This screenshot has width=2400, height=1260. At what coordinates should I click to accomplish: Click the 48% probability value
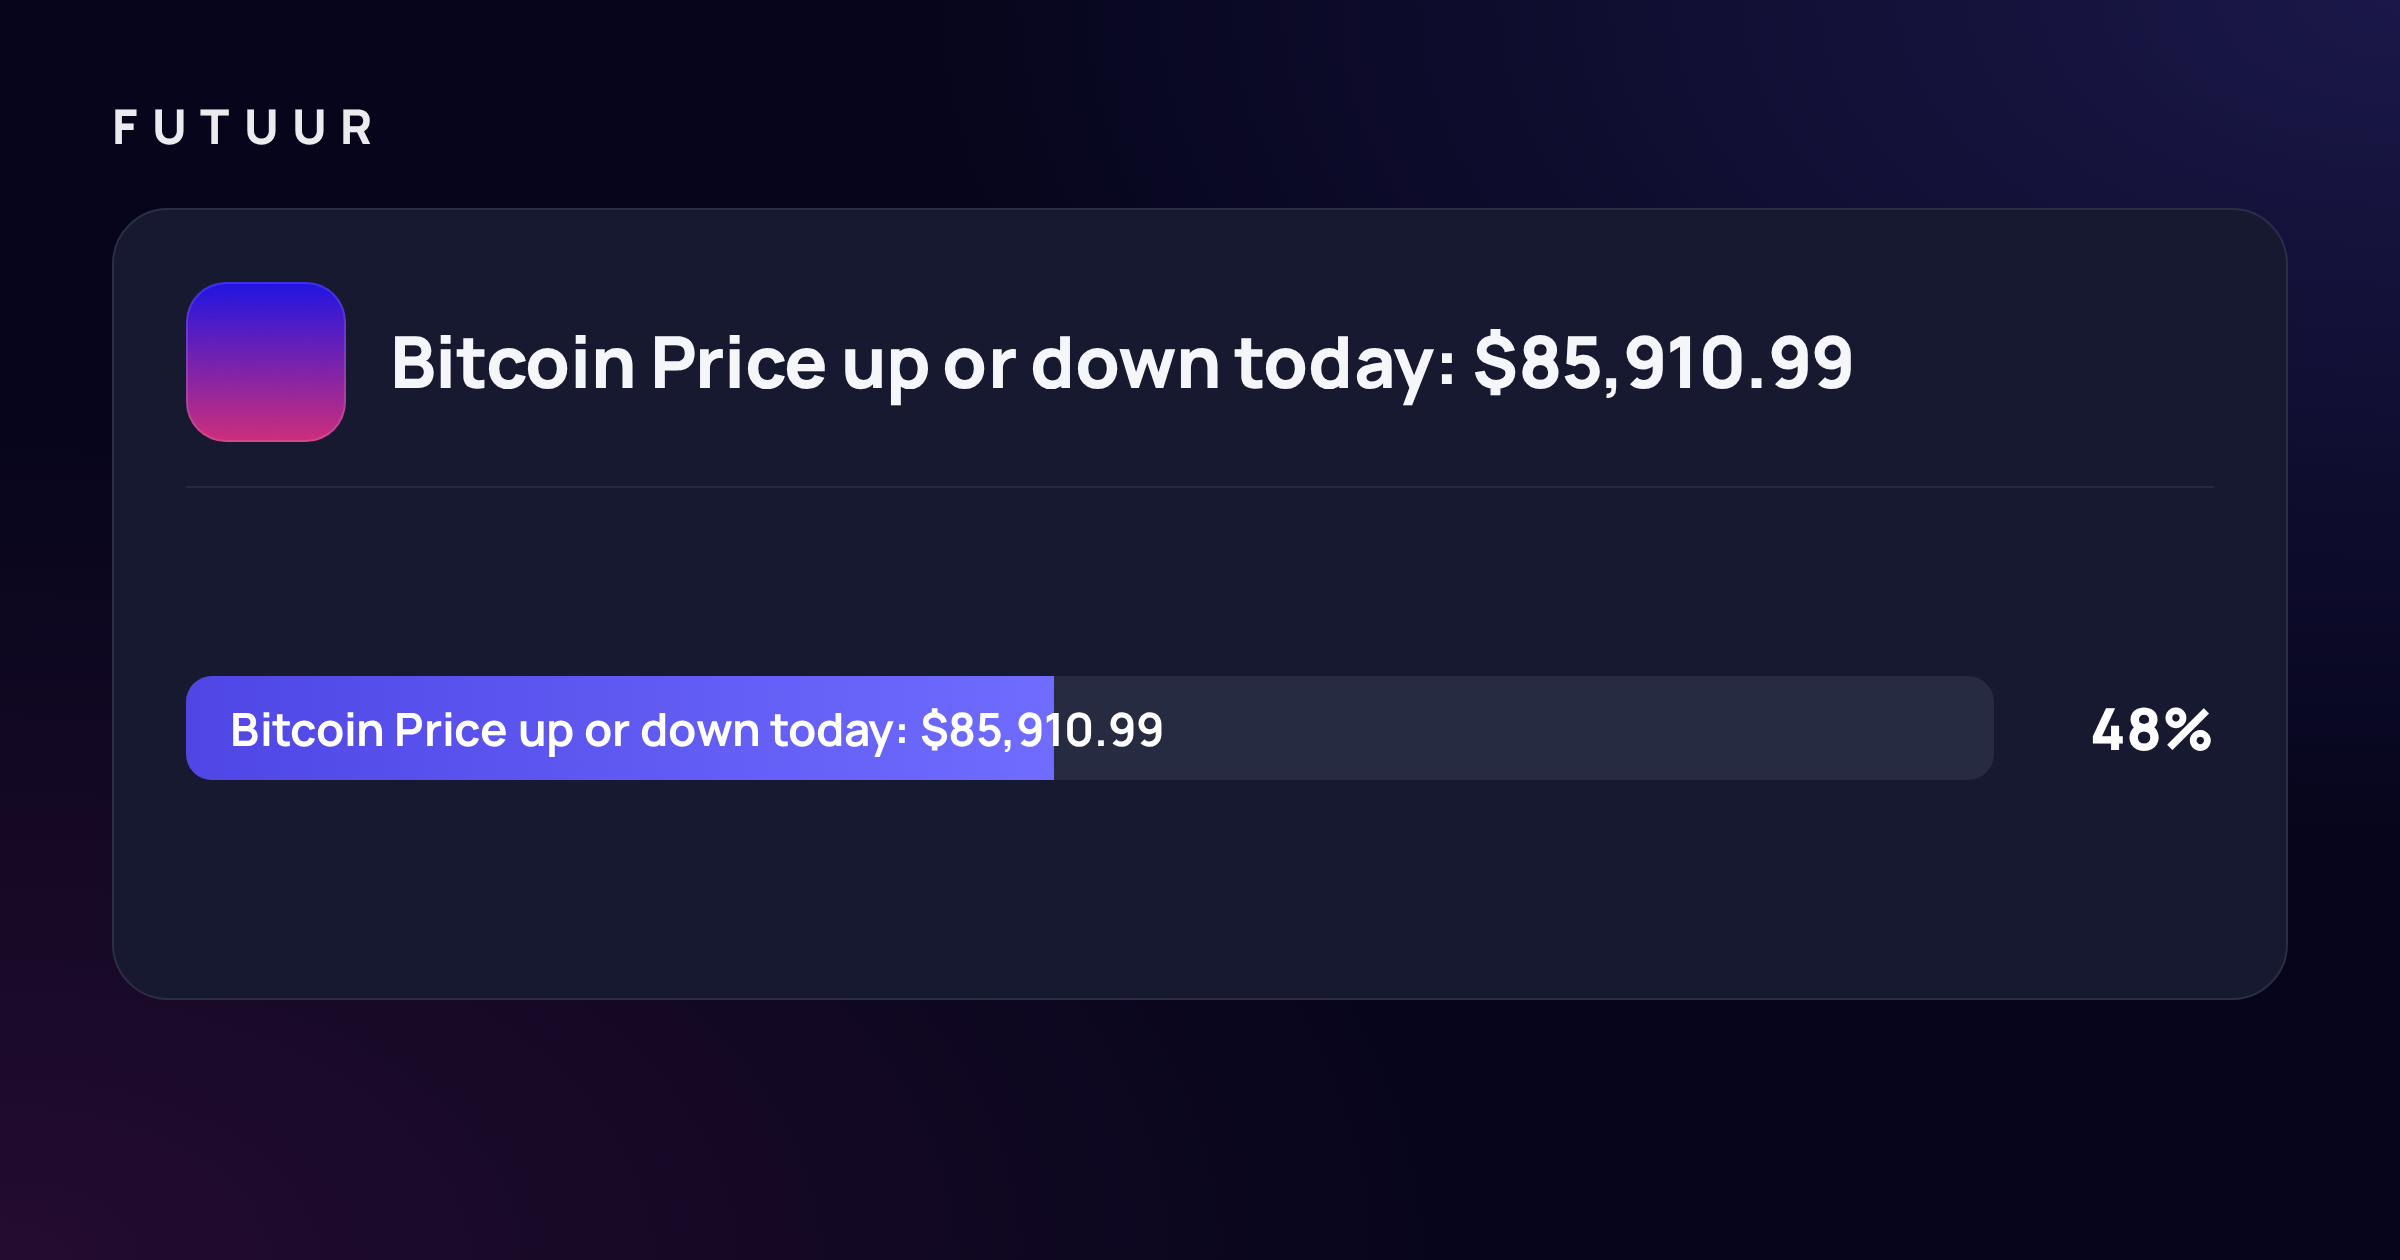tap(2152, 730)
